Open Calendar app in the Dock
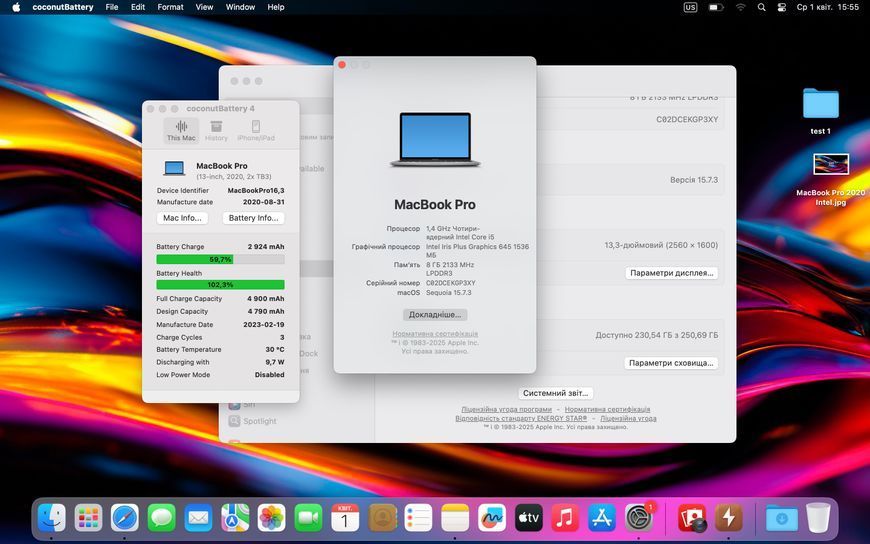This screenshot has width=870, height=544. [345, 518]
